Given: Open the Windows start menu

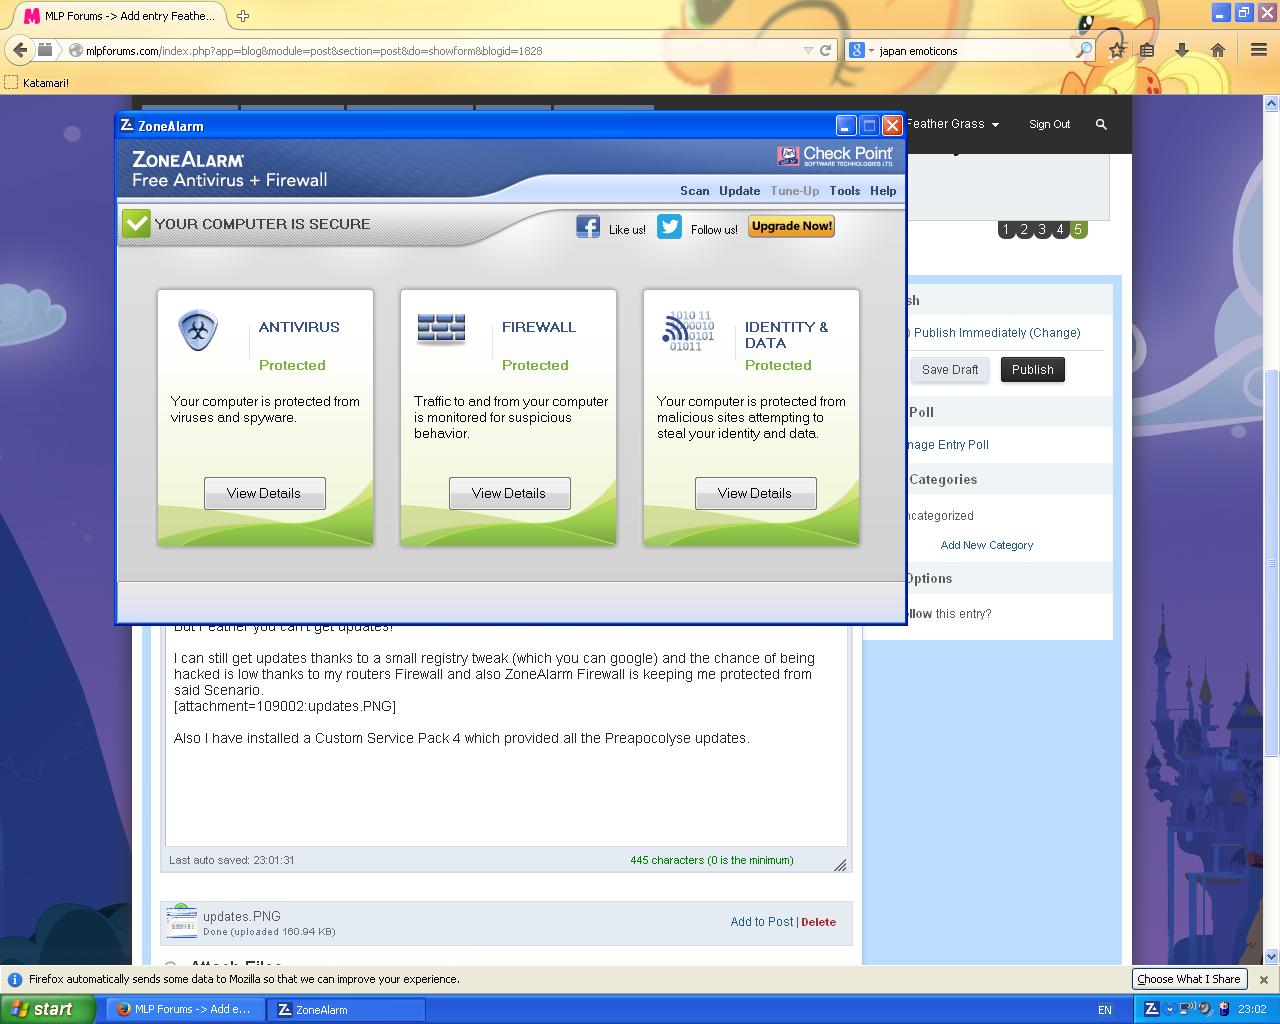Looking at the screenshot, I should coord(48,1009).
